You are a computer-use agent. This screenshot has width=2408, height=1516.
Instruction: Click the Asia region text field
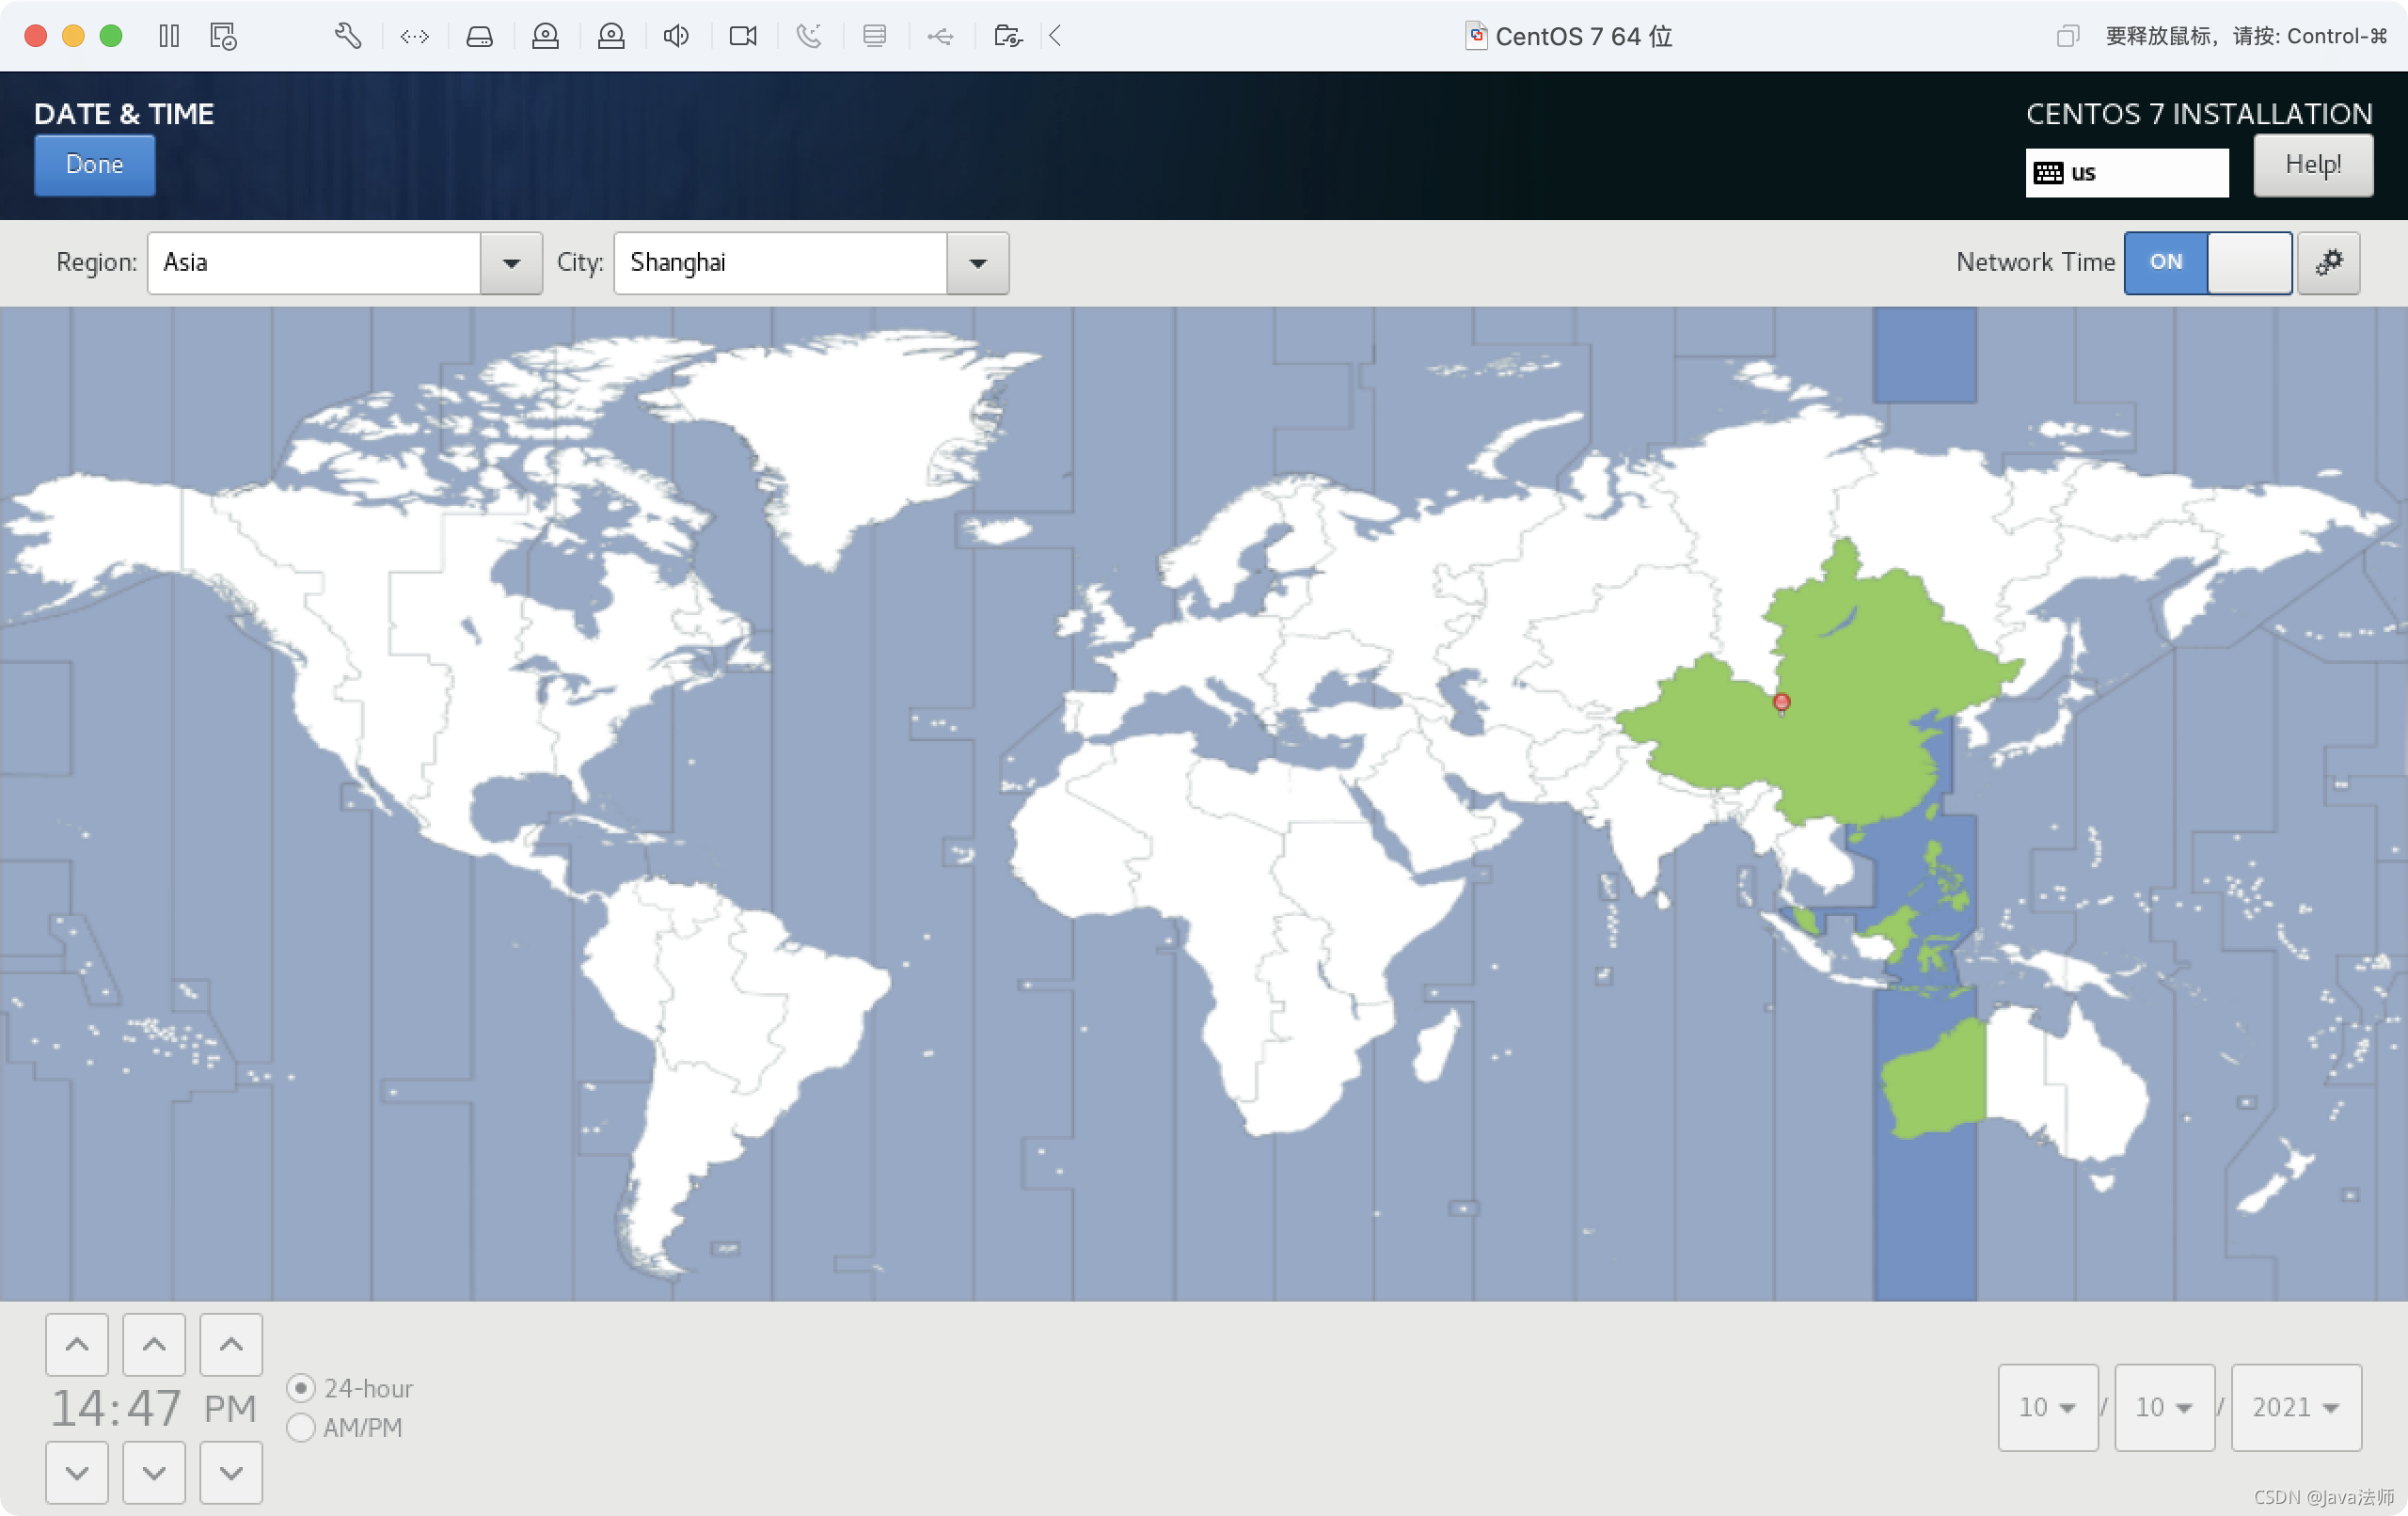pyautogui.click(x=314, y=264)
